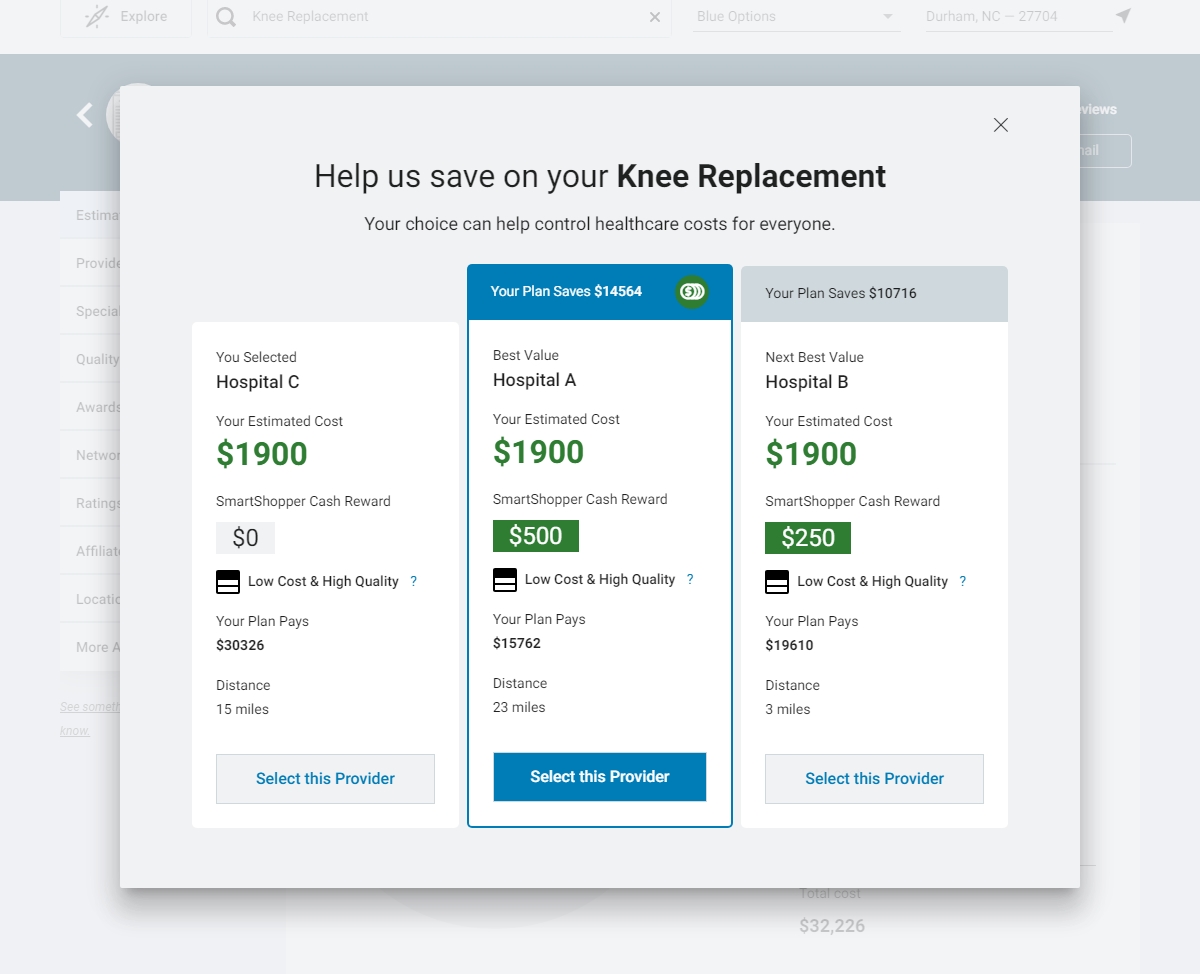
Task: Clear the Knee Replacement search text
Action: (x=655, y=17)
